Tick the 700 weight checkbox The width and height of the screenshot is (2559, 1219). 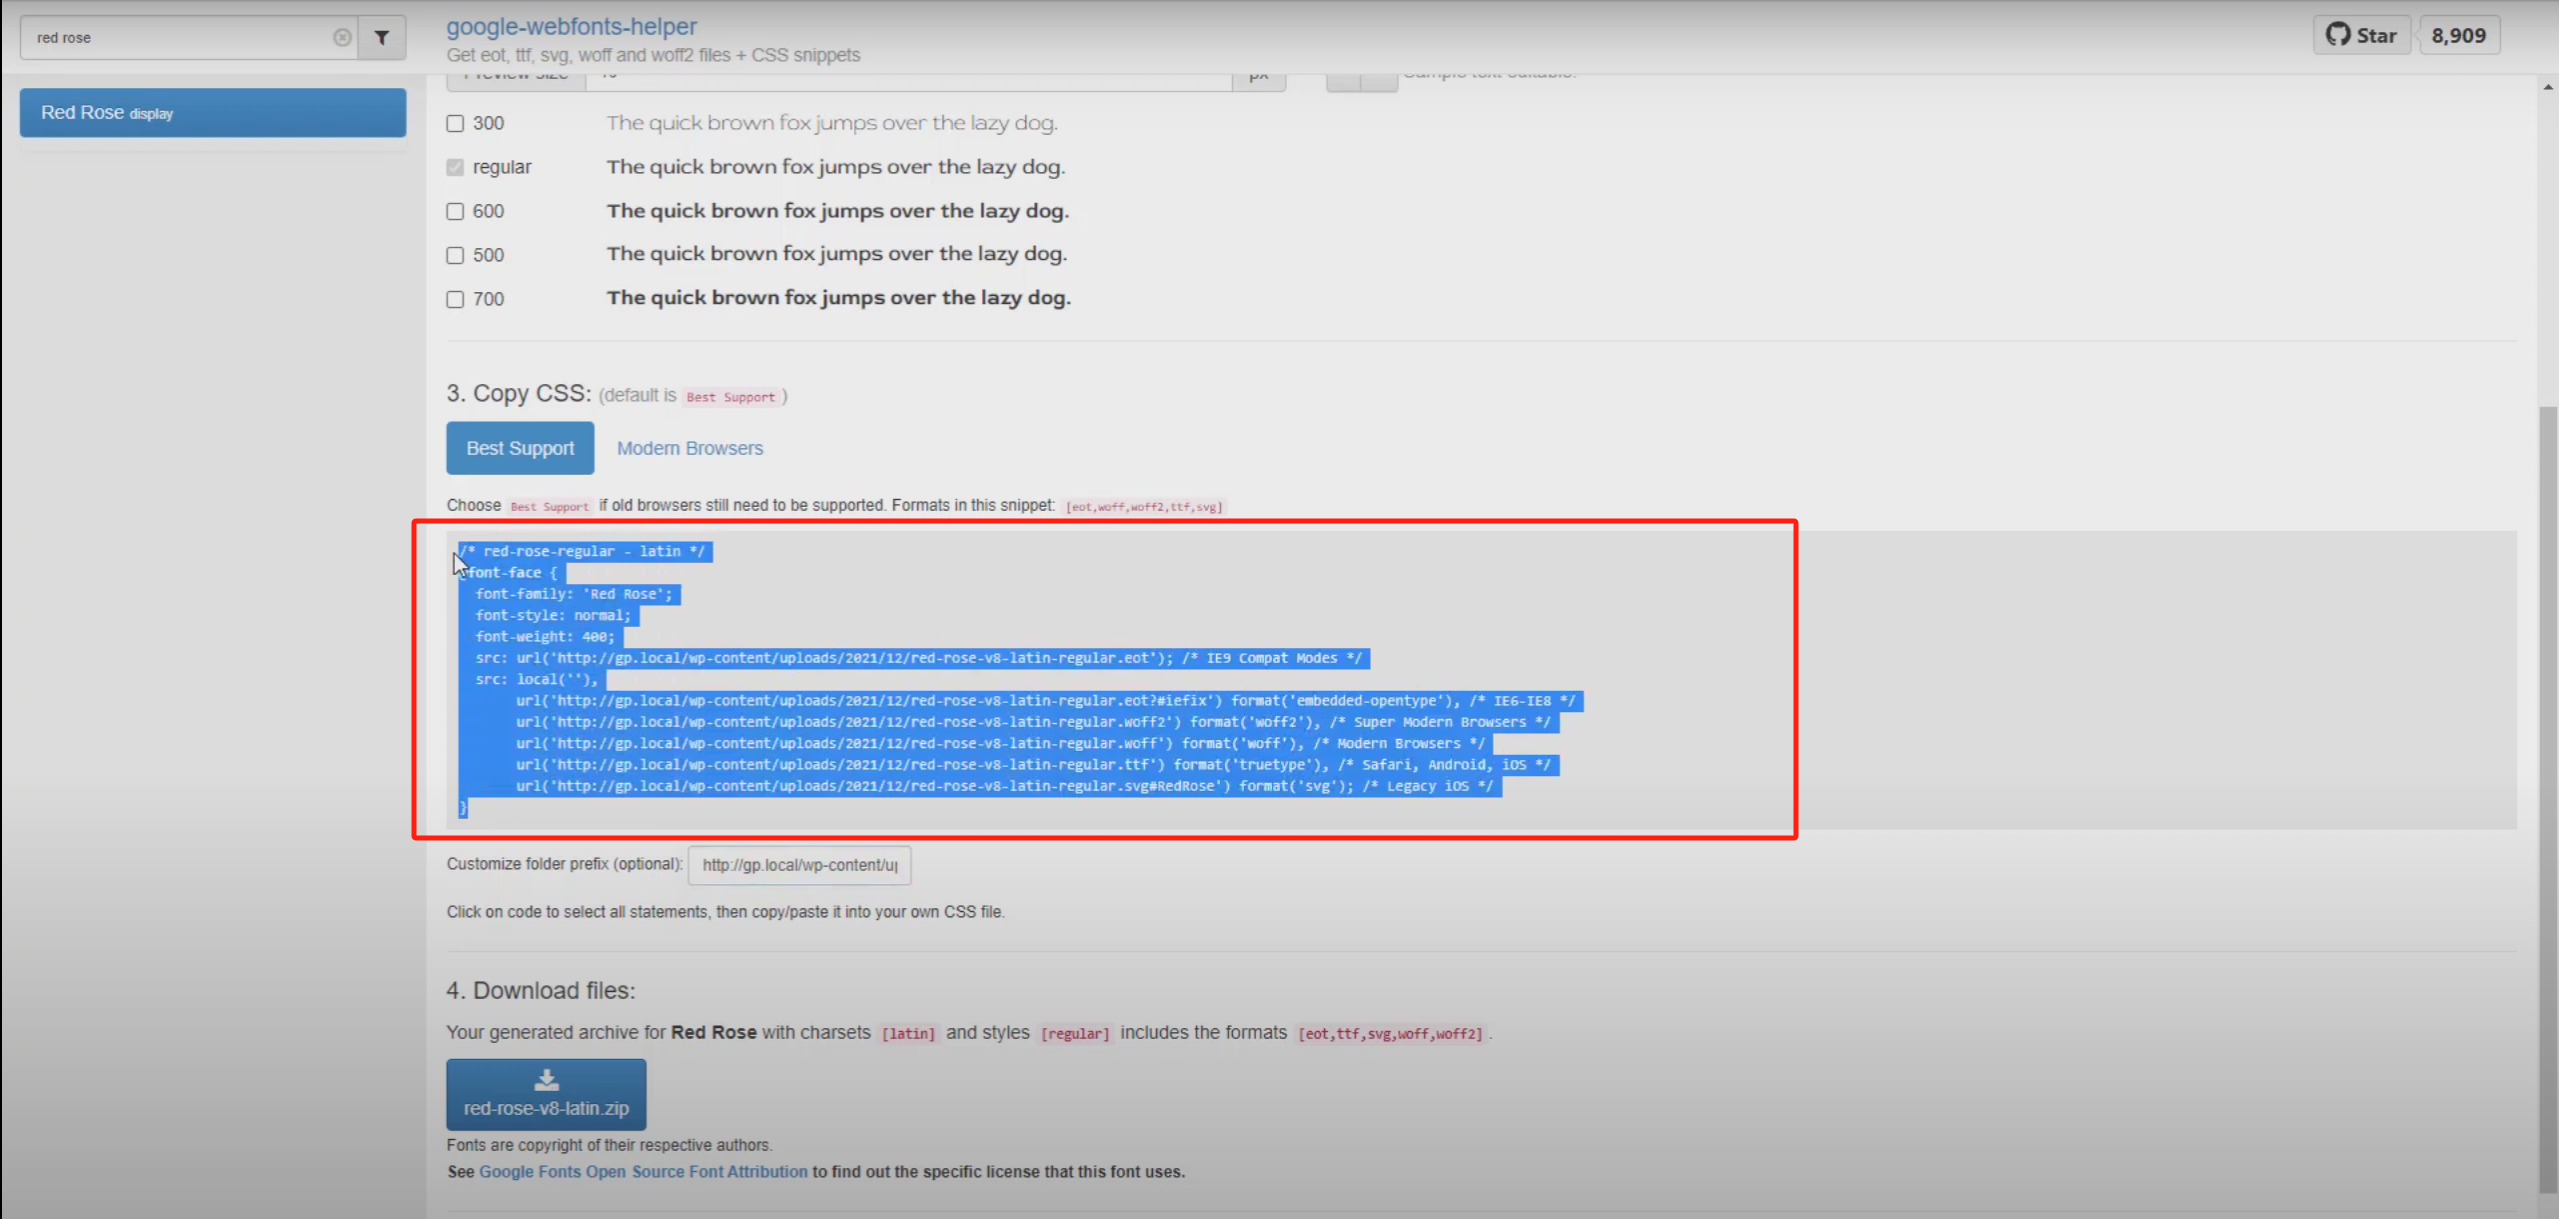tap(455, 299)
